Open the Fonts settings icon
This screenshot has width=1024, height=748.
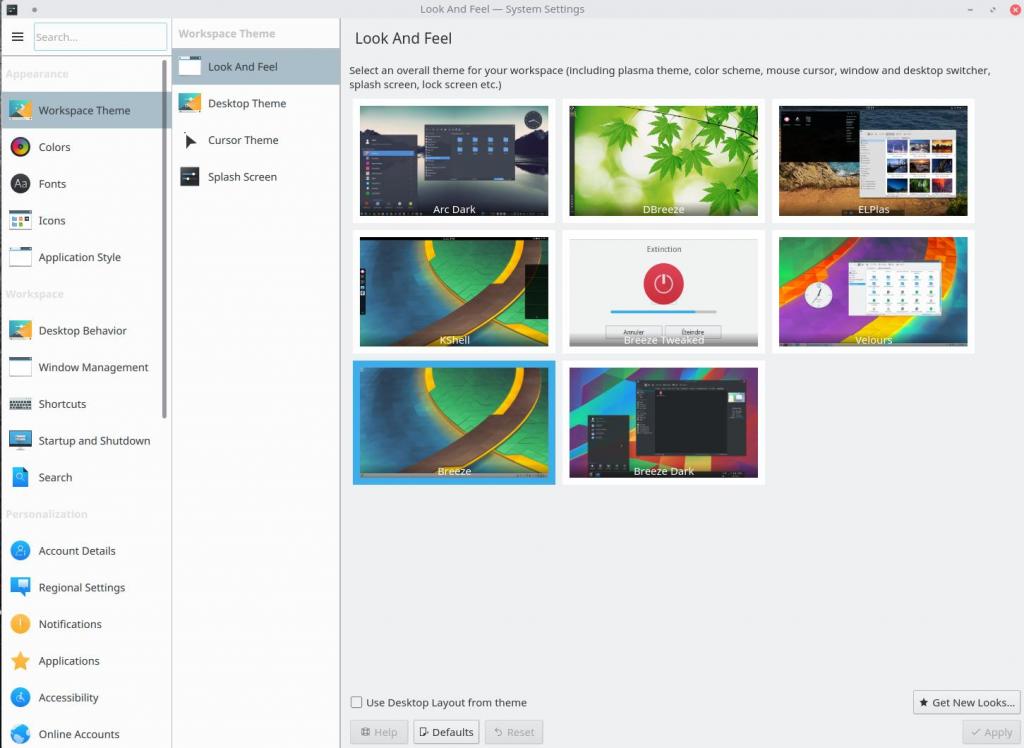coord(20,184)
